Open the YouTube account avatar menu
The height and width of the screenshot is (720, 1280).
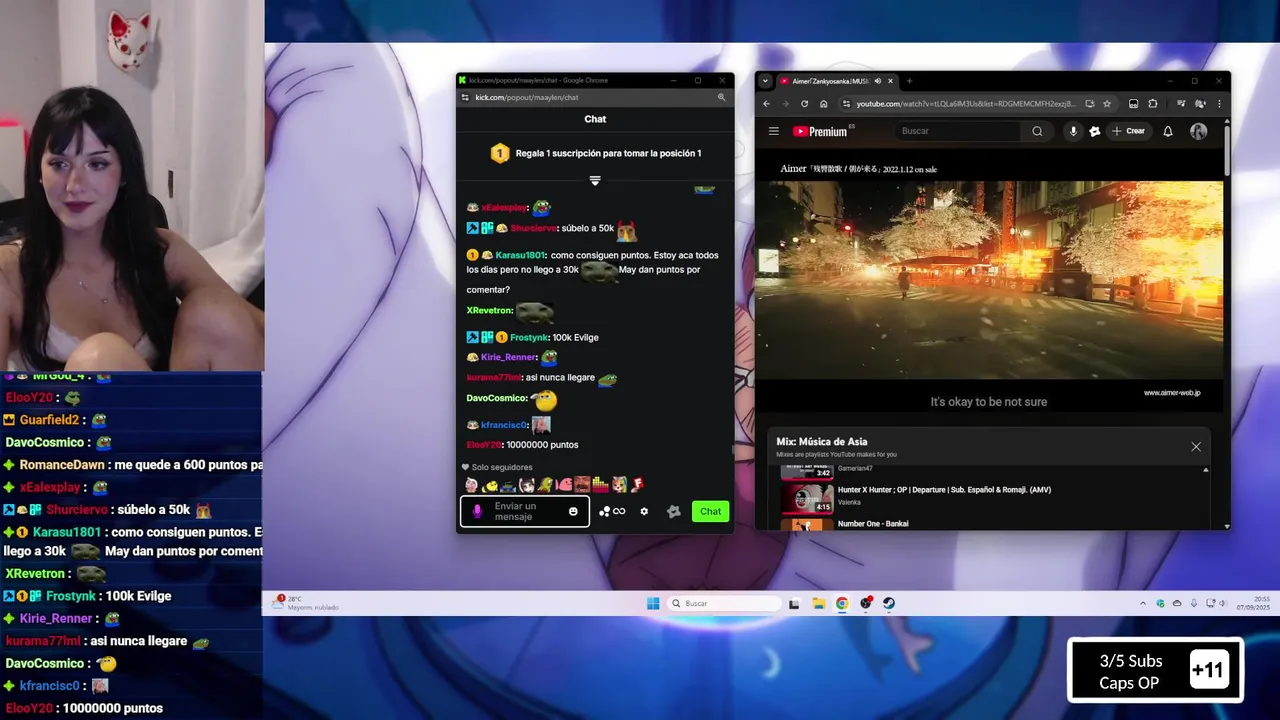pos(1198,131)
